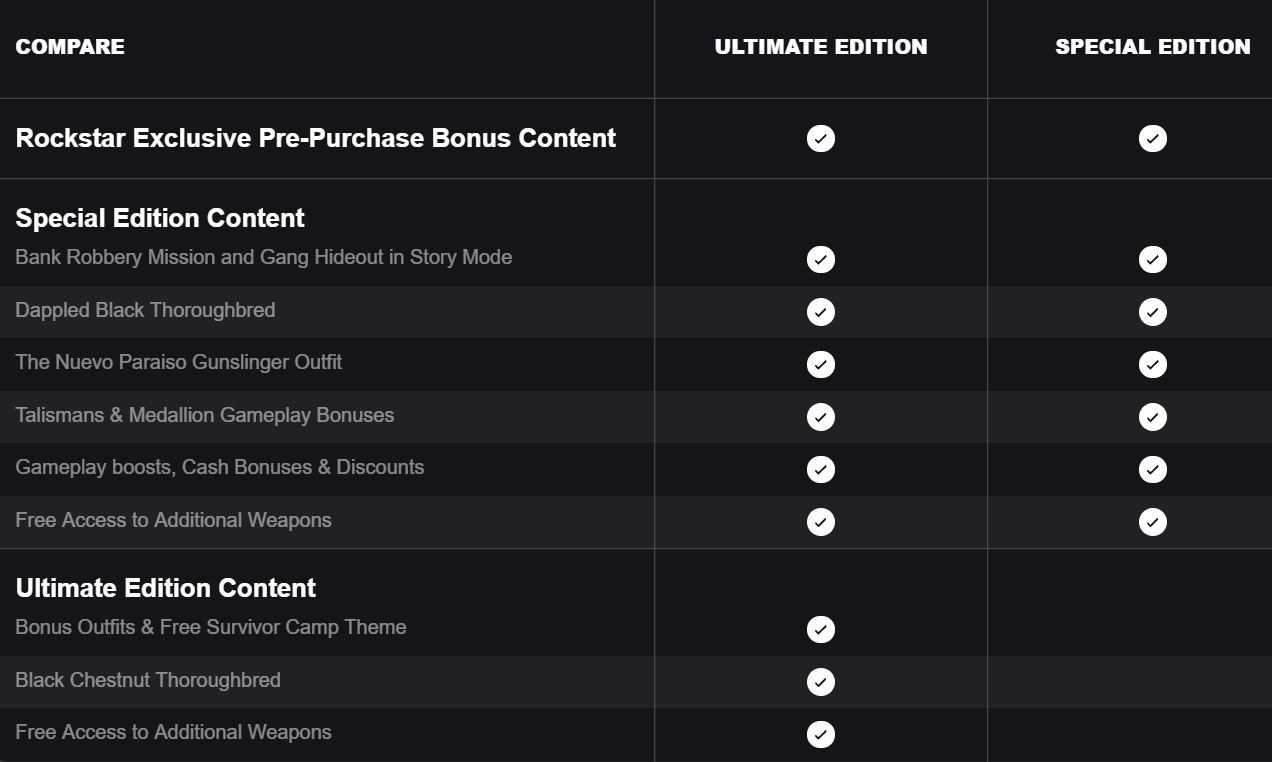Click Special Edition checkmark for Dappled Black Thoroughbred
Screen dimensions: 1272x762
(x=1152, y=312)
